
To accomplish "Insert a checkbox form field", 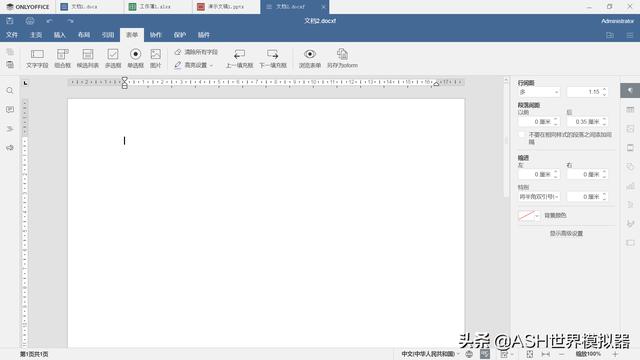I will pyautogui.click(x=113, y=58).
